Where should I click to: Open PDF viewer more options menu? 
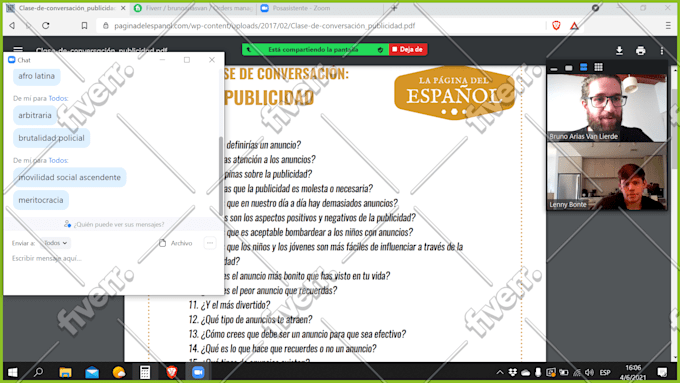coord(662,51)
